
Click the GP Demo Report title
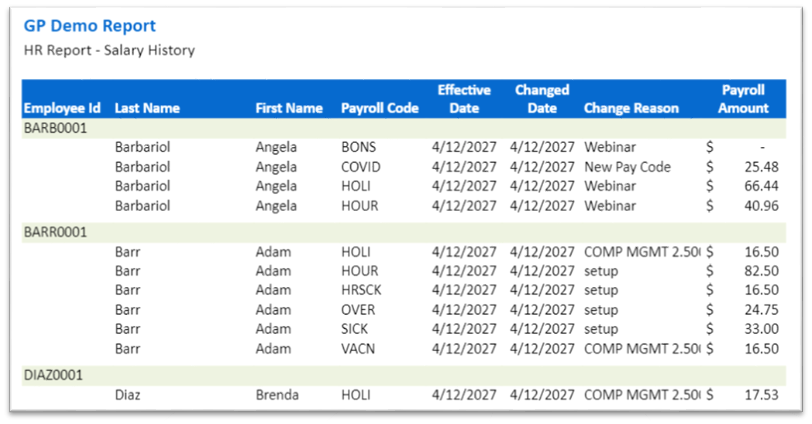pos(90,26)
